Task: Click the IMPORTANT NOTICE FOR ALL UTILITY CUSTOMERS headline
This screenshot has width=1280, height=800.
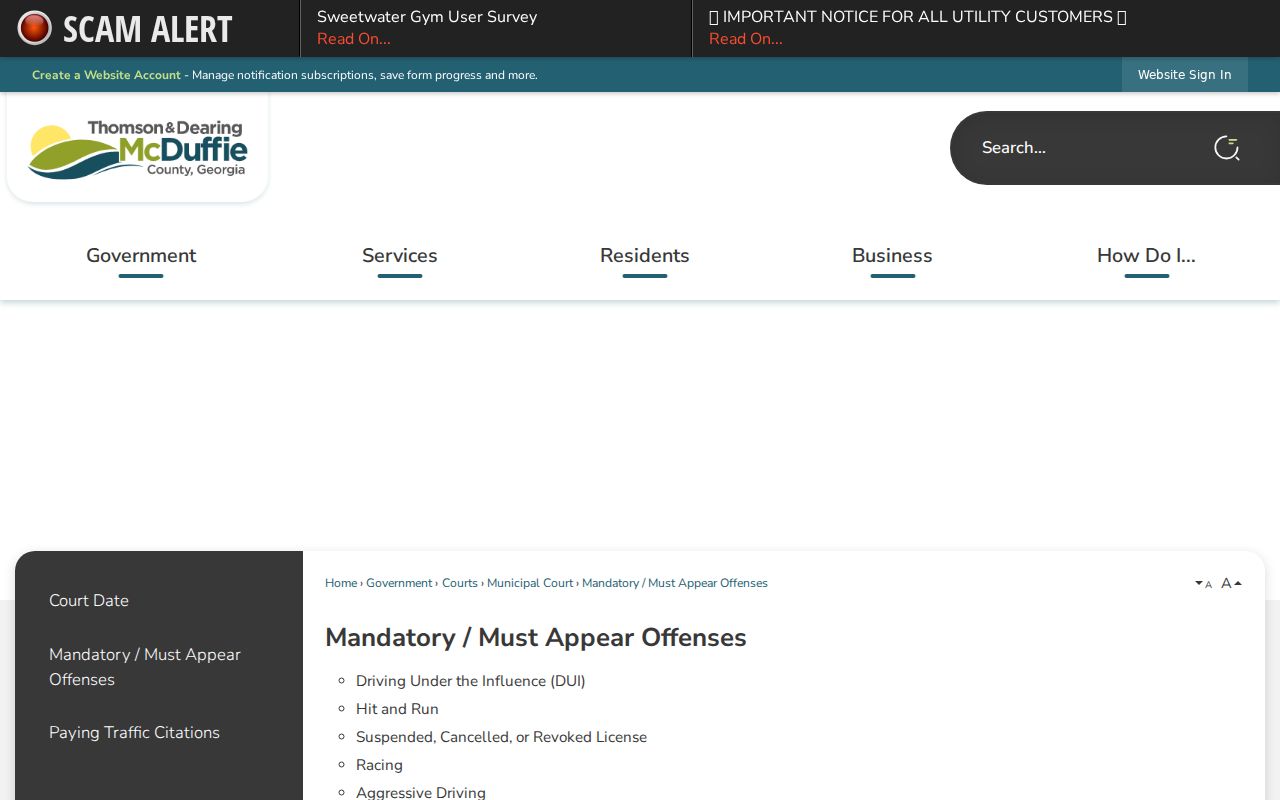Action: pyautogui.click(x=918, y=17)
